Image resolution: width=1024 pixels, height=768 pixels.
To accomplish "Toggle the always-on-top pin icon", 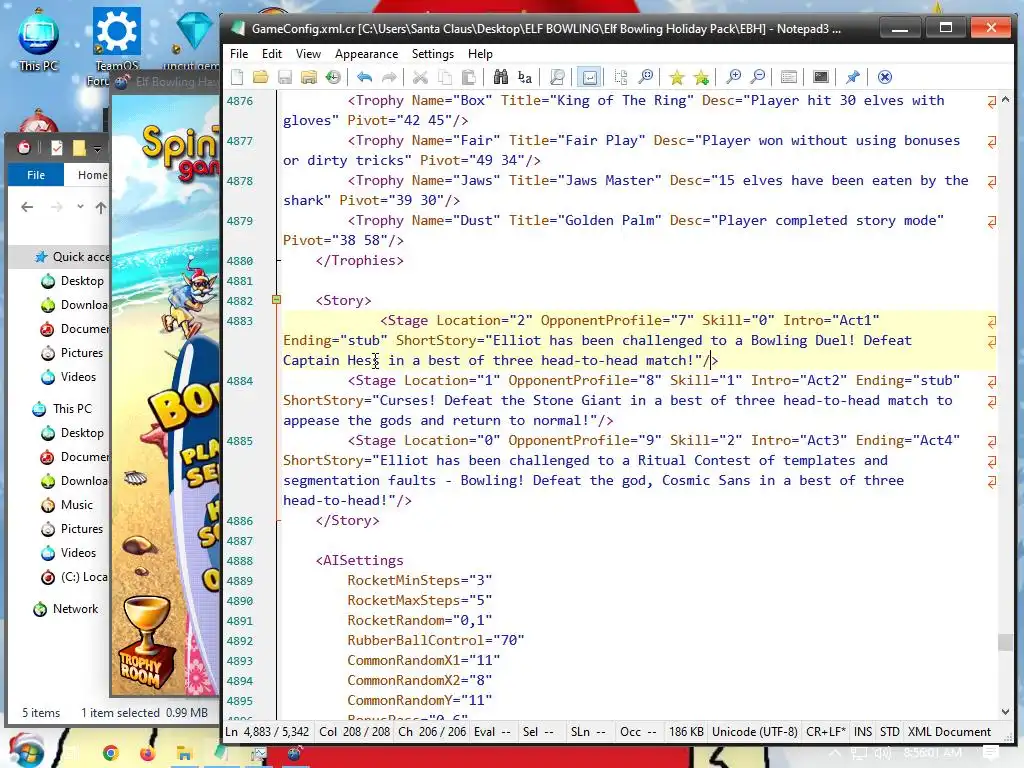I will point(852,77).
